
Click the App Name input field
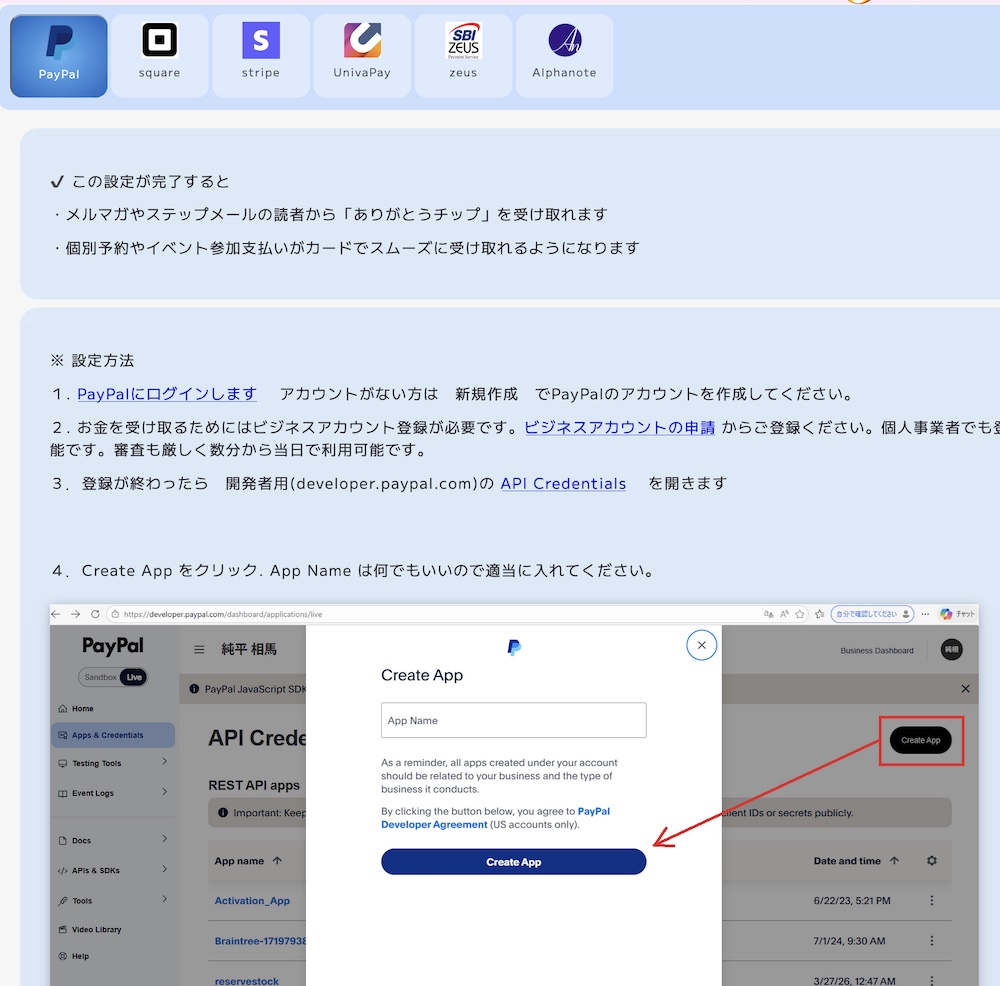[x=513, y=720]
